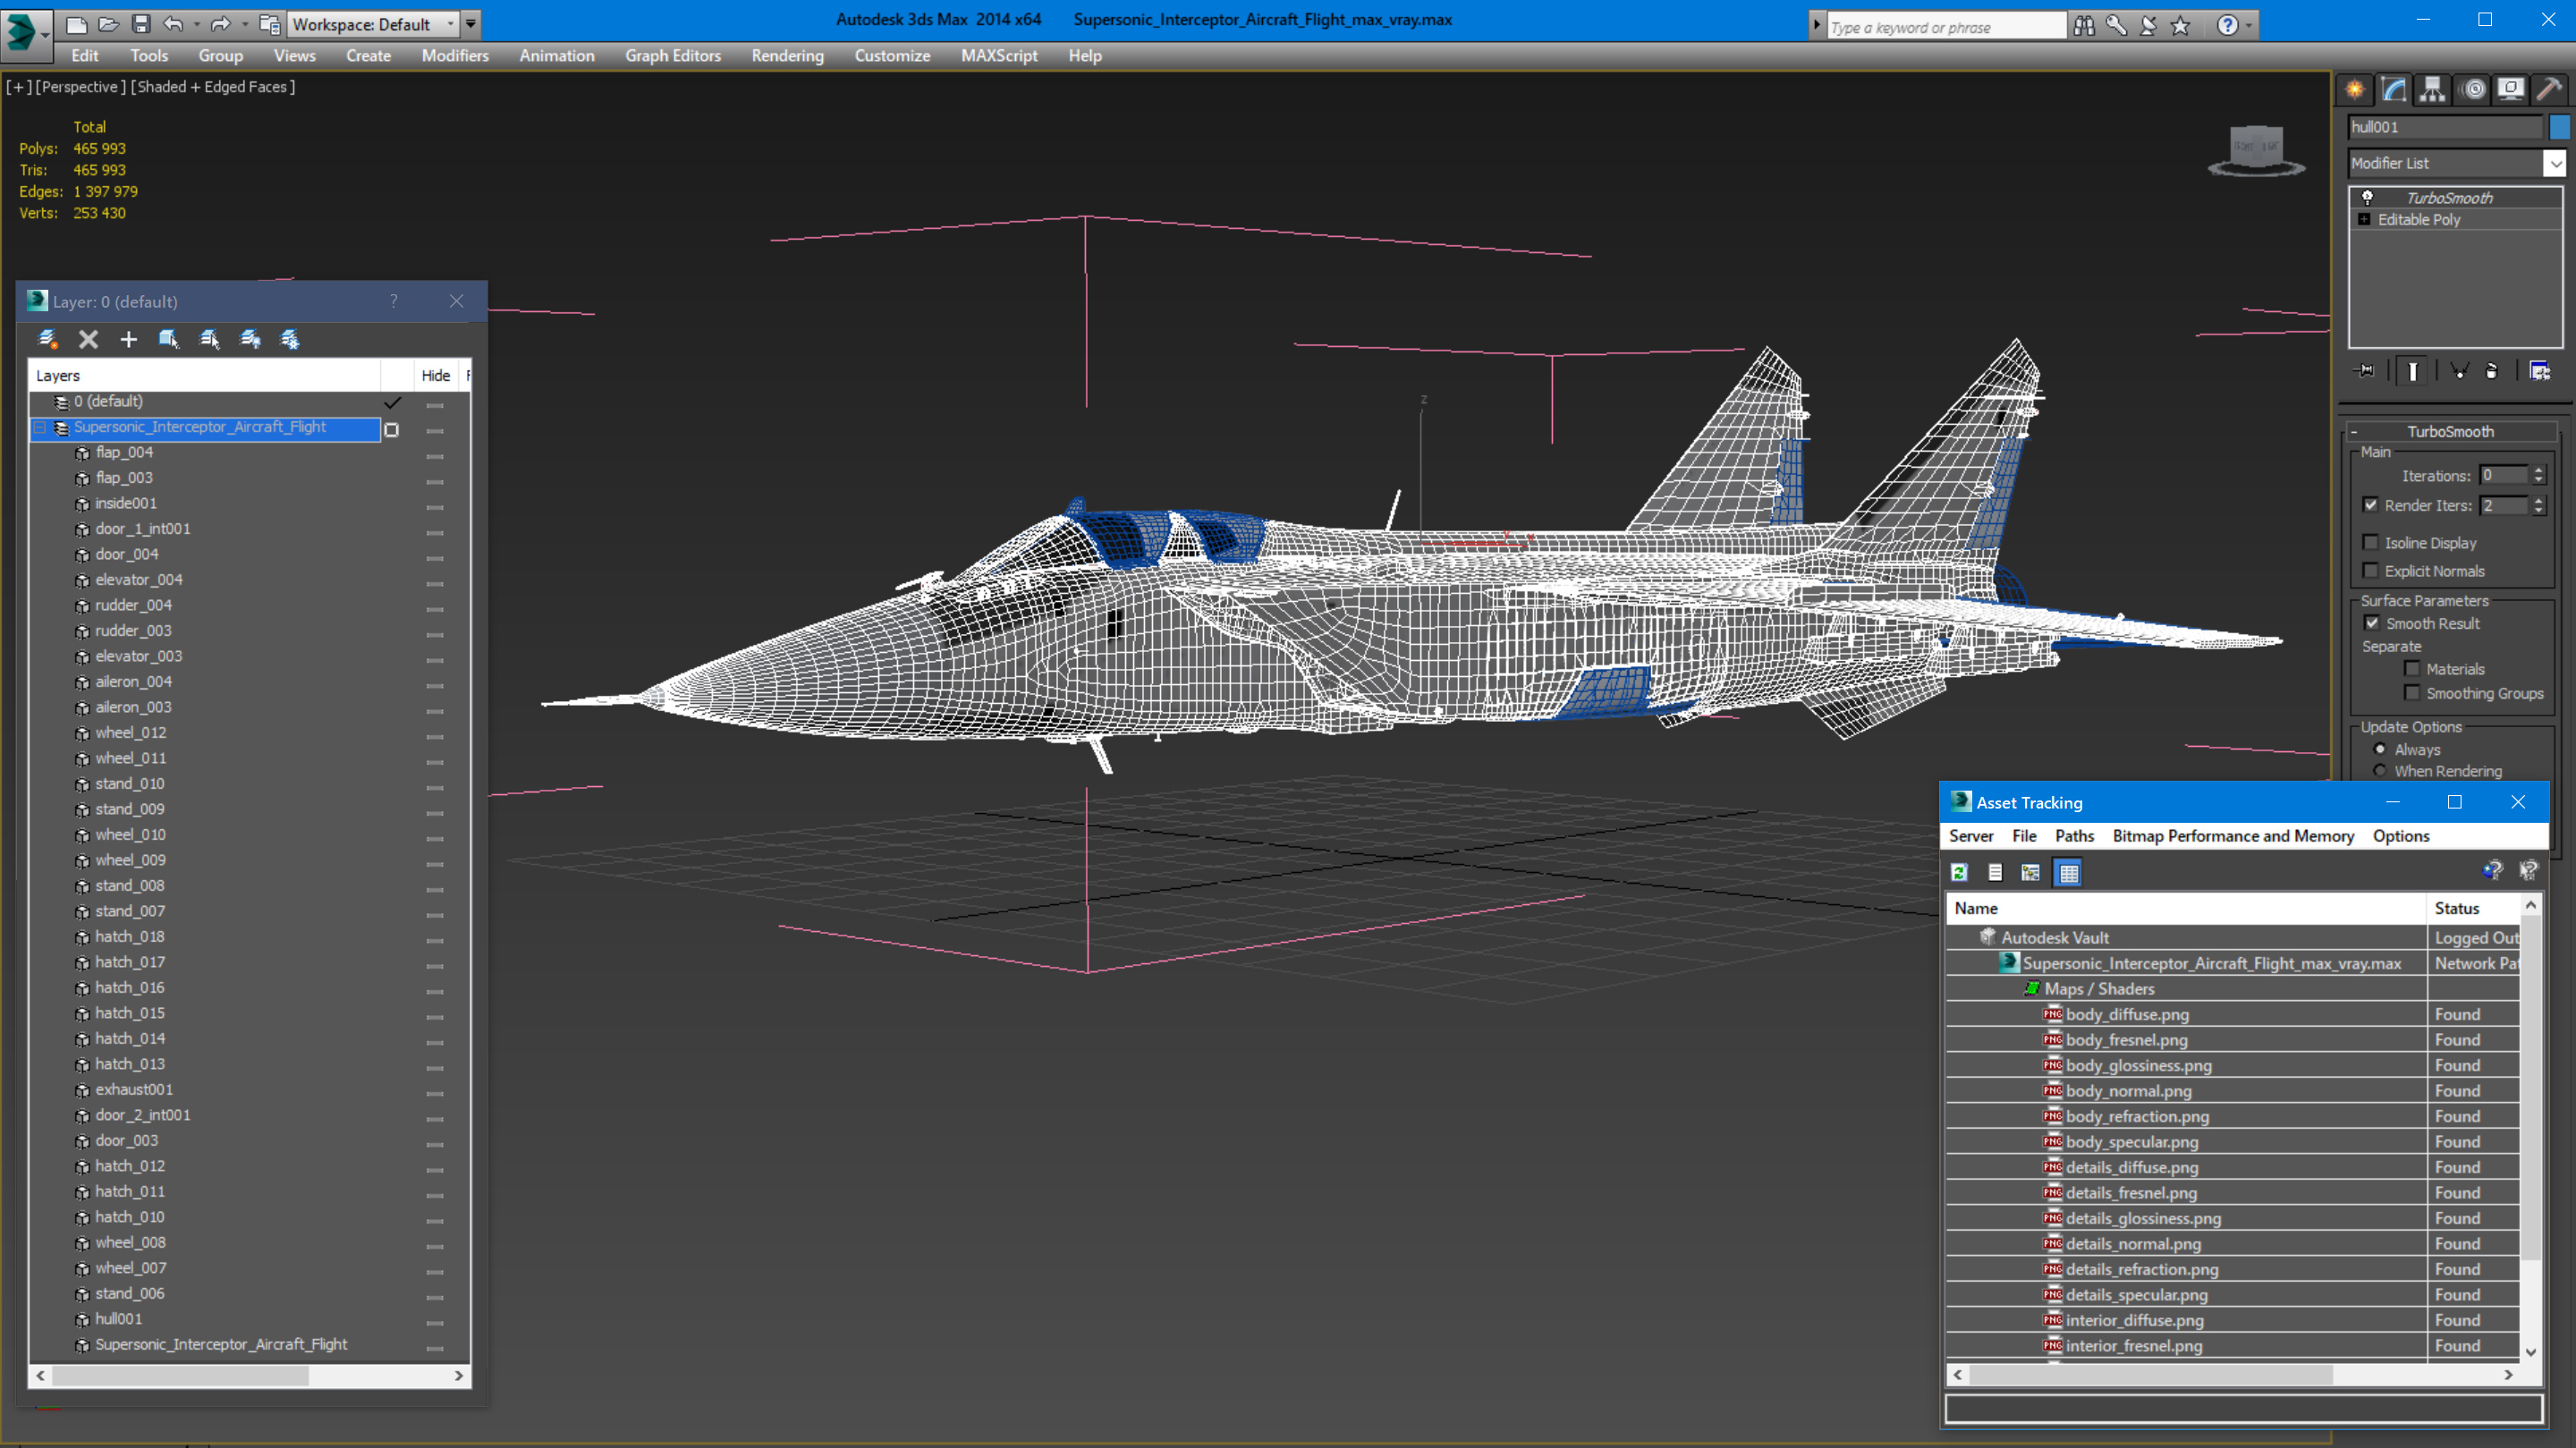Click the Refresh icon in Asset Tracking

tap(1959, 873)
